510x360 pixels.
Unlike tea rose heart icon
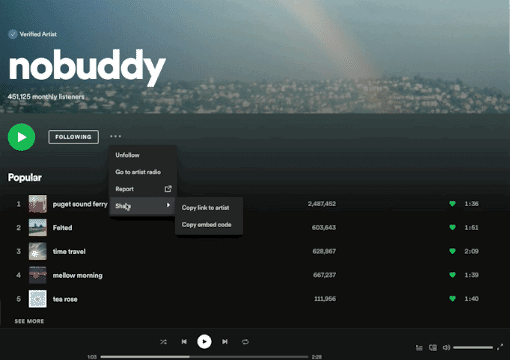[x=452, y=299]
